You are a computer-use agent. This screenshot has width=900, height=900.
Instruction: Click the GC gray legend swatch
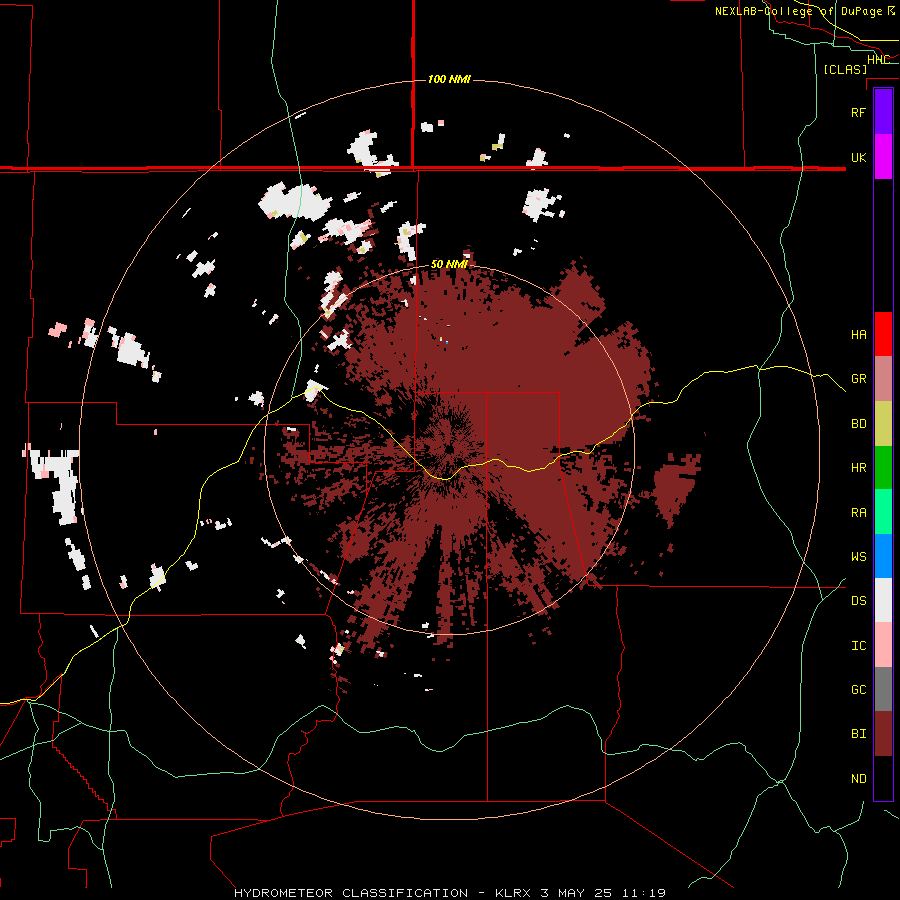tap(883, 689)
